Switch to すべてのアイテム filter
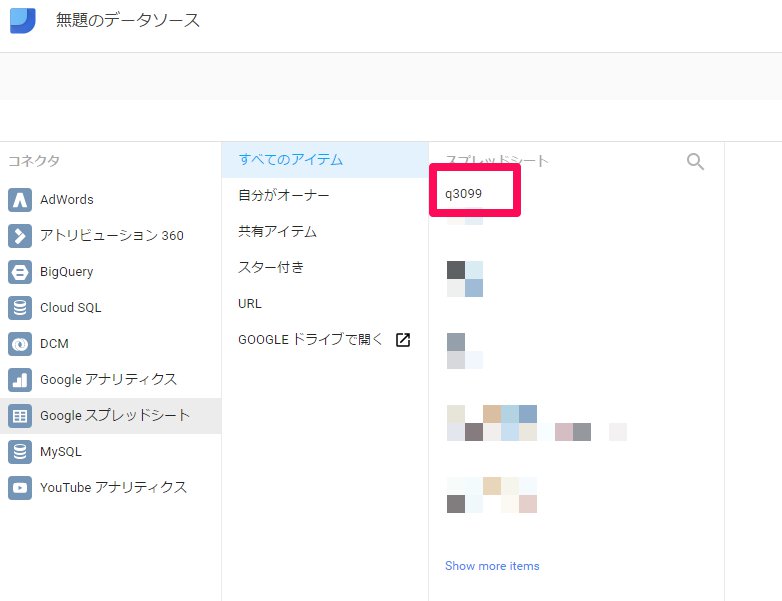The image size is (782, 601). click(x=325, y=160)
